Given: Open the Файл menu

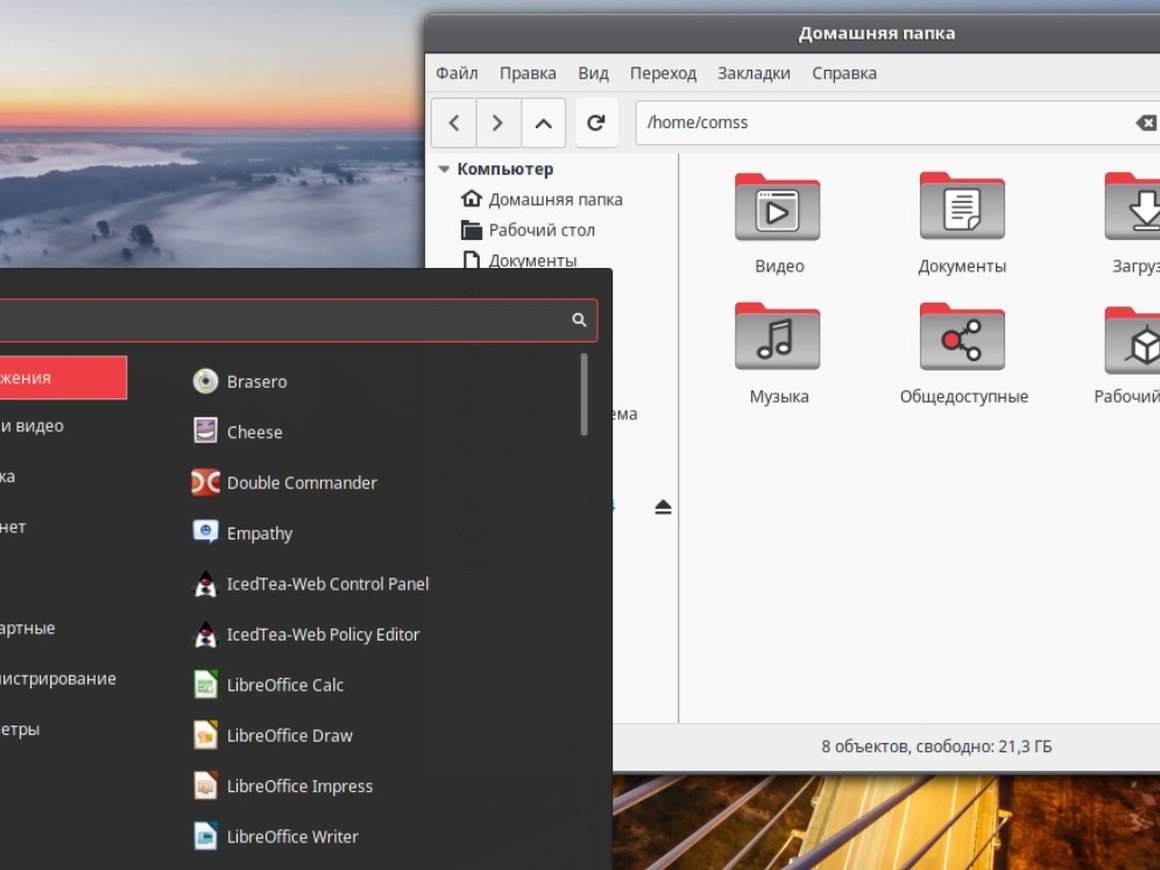Looking at the screenshot, I should (457, 73).
